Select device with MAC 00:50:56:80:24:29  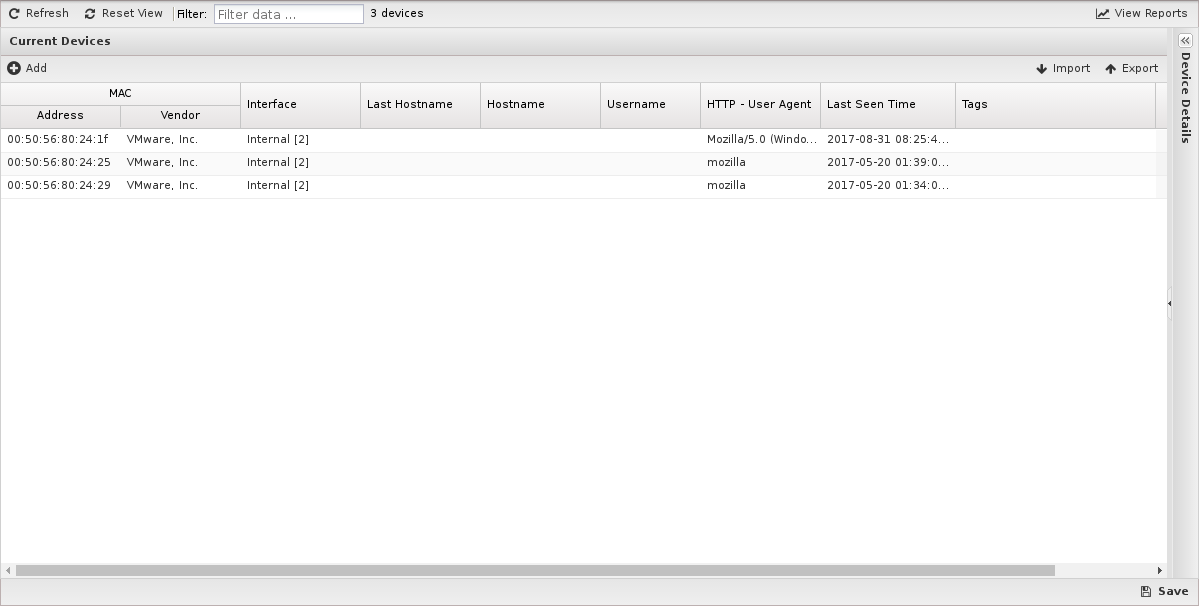pos(58,186)
